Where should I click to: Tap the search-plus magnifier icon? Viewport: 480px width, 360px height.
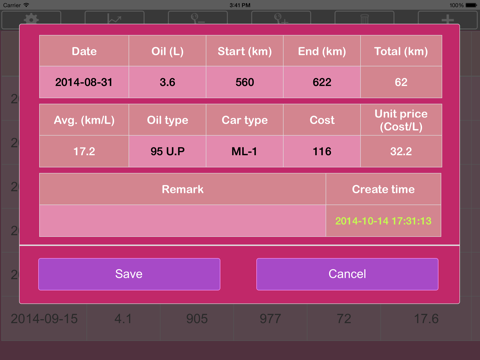(281, 19)
